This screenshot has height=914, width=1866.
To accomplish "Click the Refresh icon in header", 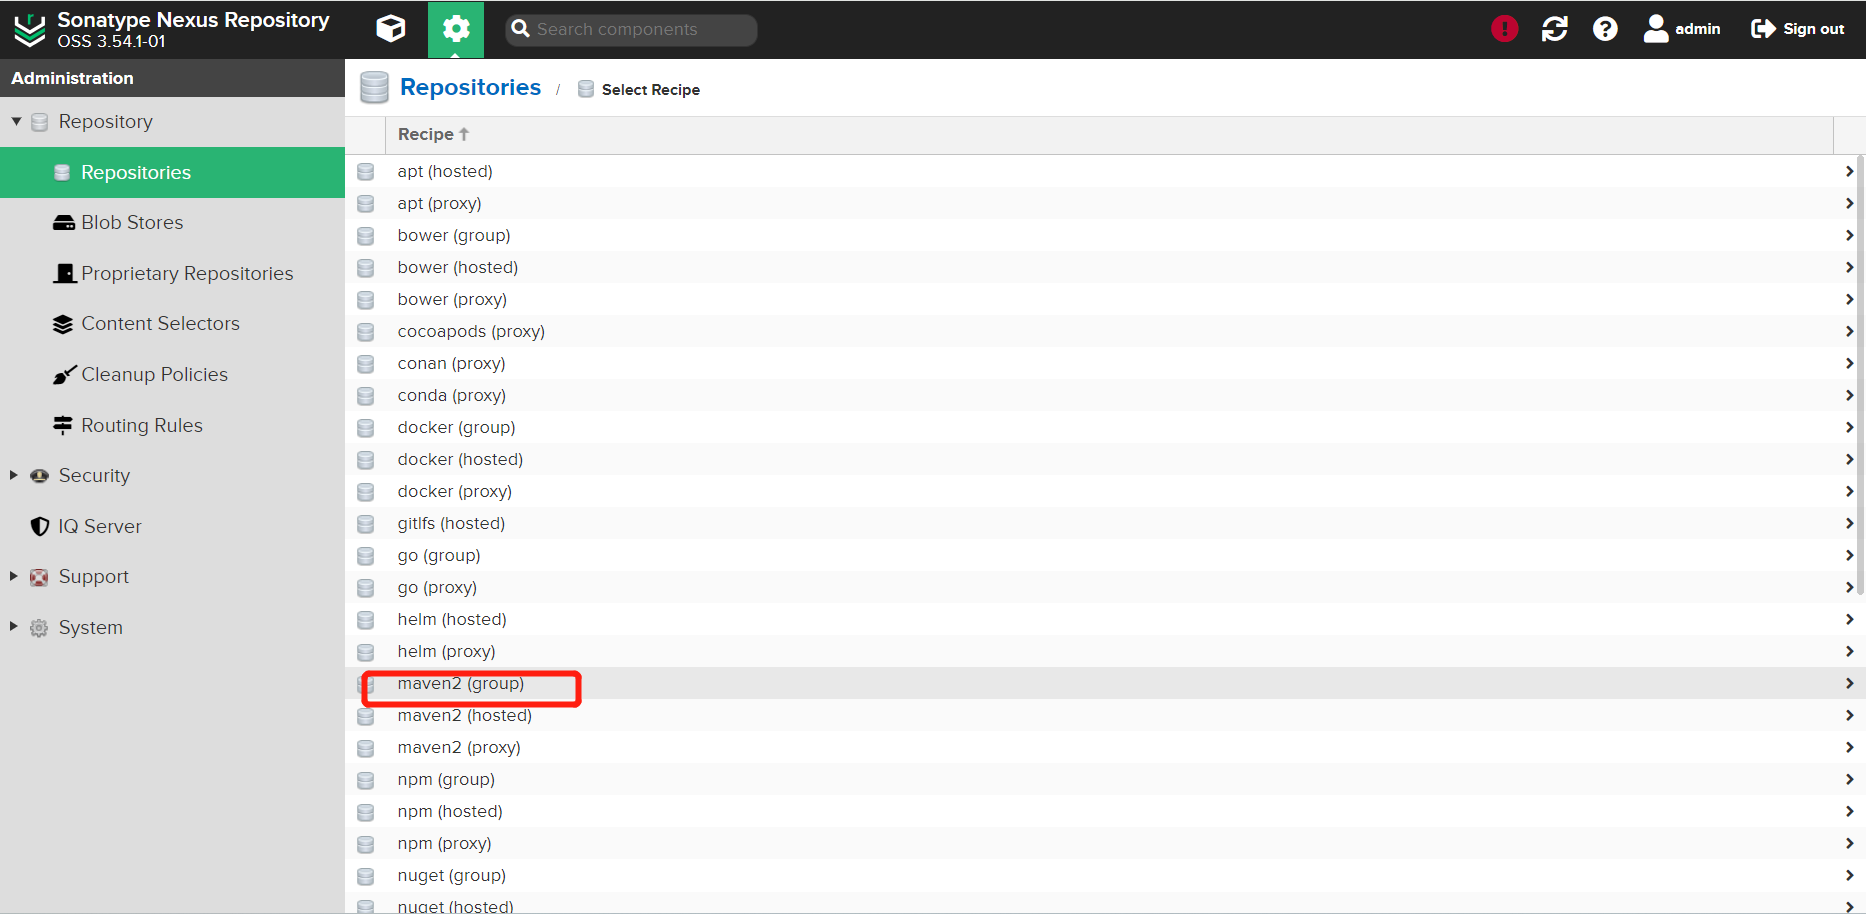I will (x=1555, y=29).
